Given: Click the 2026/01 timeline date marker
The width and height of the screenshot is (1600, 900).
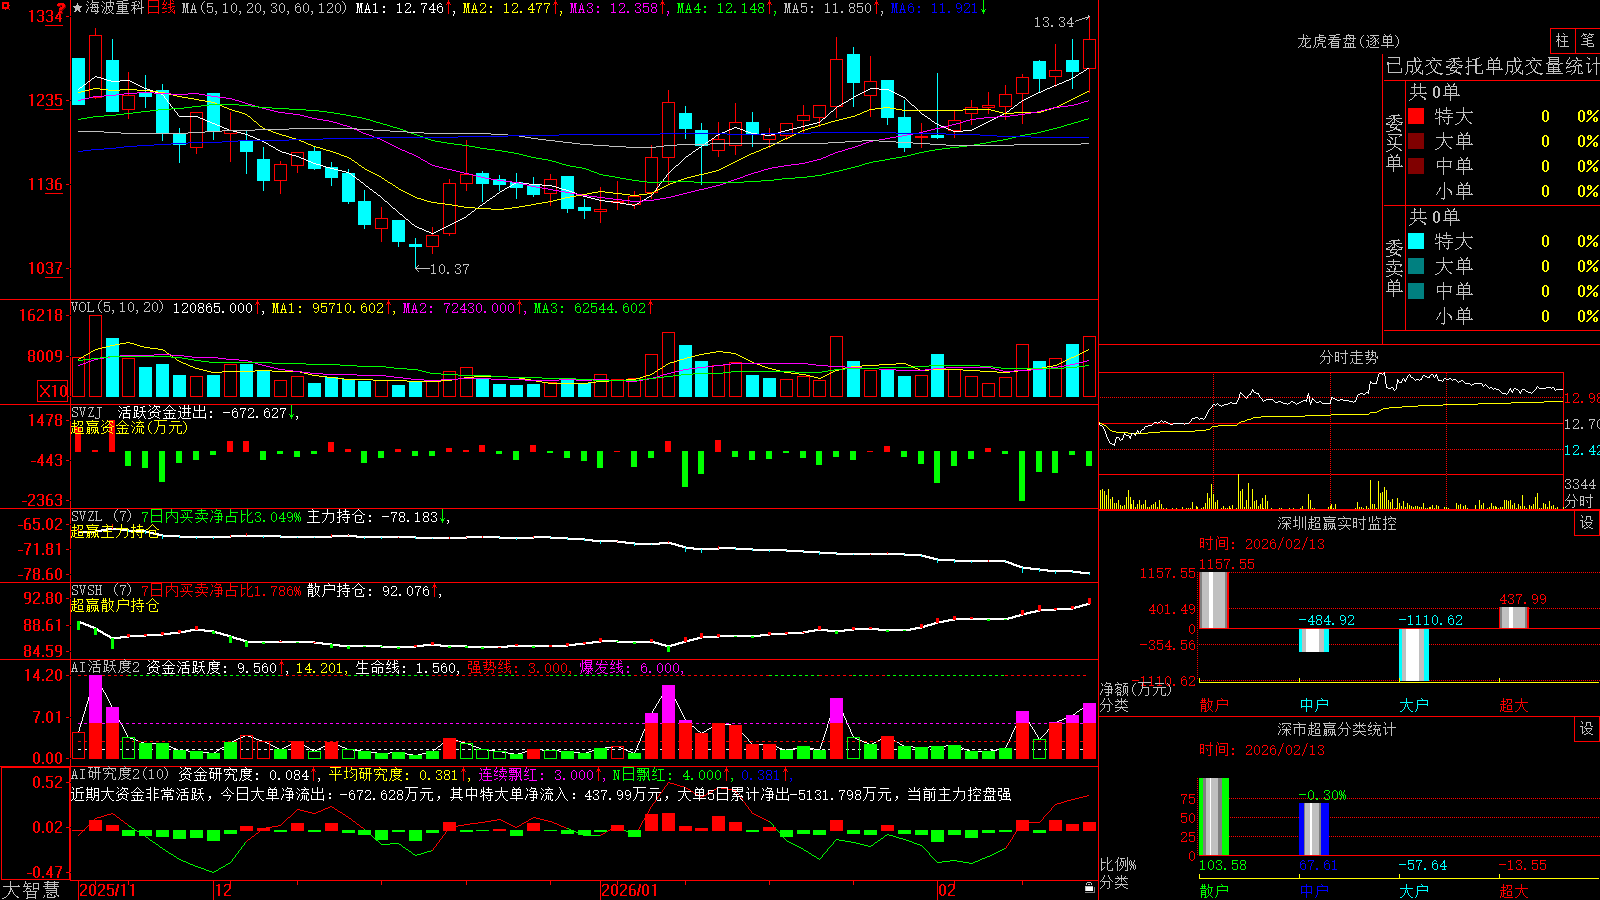Looking at the screenshot, I should [x=630, y=890].
